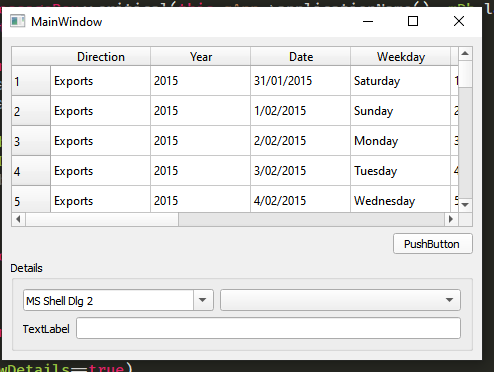Click the TextLabel label
494x372 pixels.
point(46,329)
